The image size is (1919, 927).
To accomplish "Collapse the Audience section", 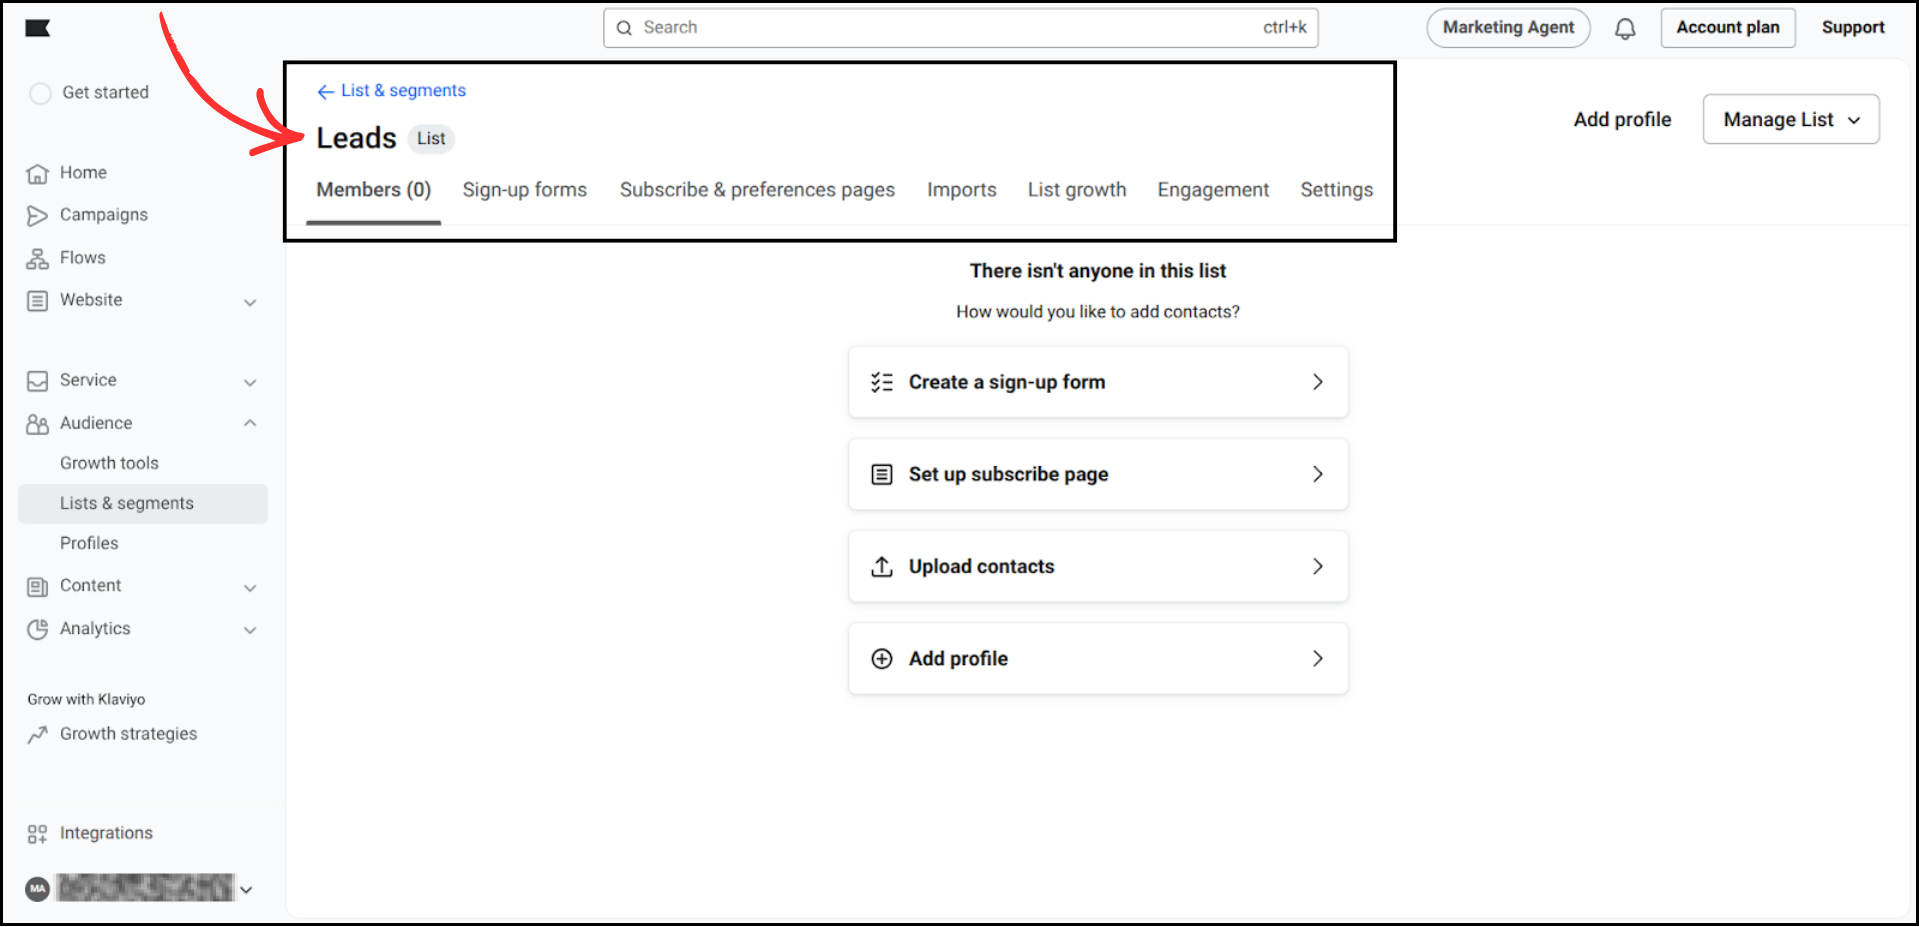I will (x=250, y=423).
